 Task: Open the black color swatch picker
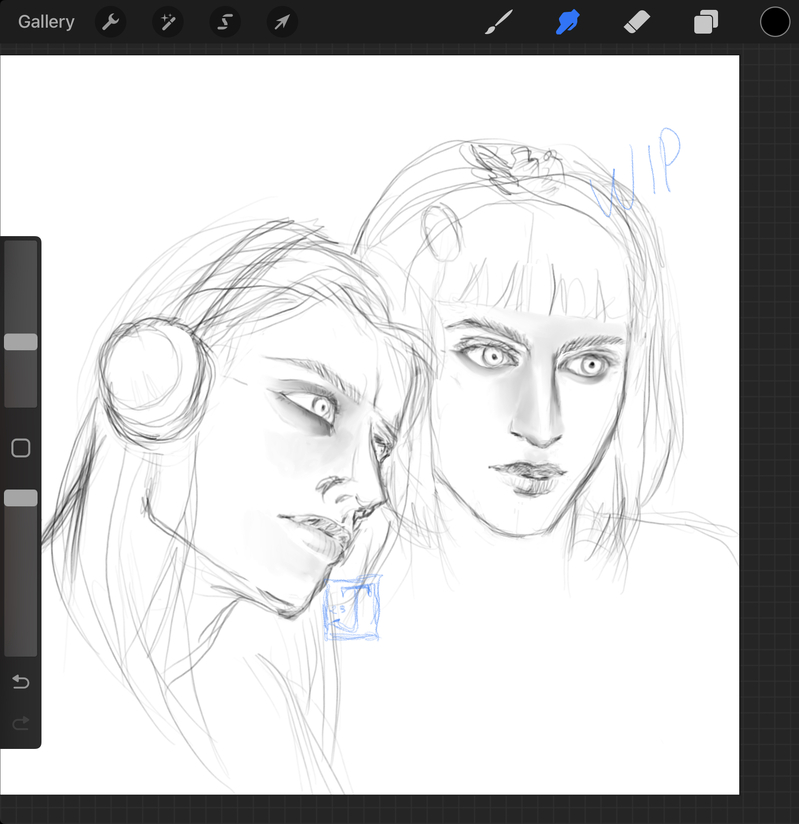tap(775, 22)
